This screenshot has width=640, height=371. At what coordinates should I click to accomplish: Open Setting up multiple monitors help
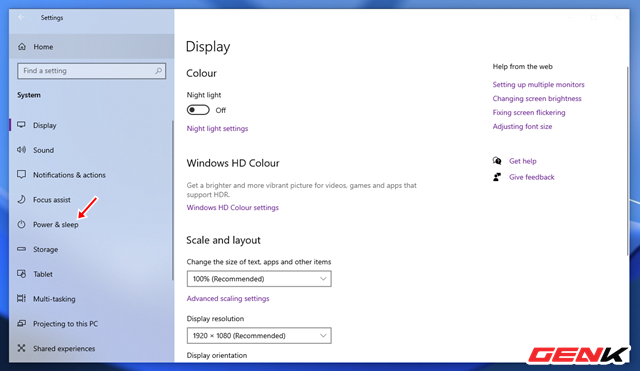(x=538, y=84)
